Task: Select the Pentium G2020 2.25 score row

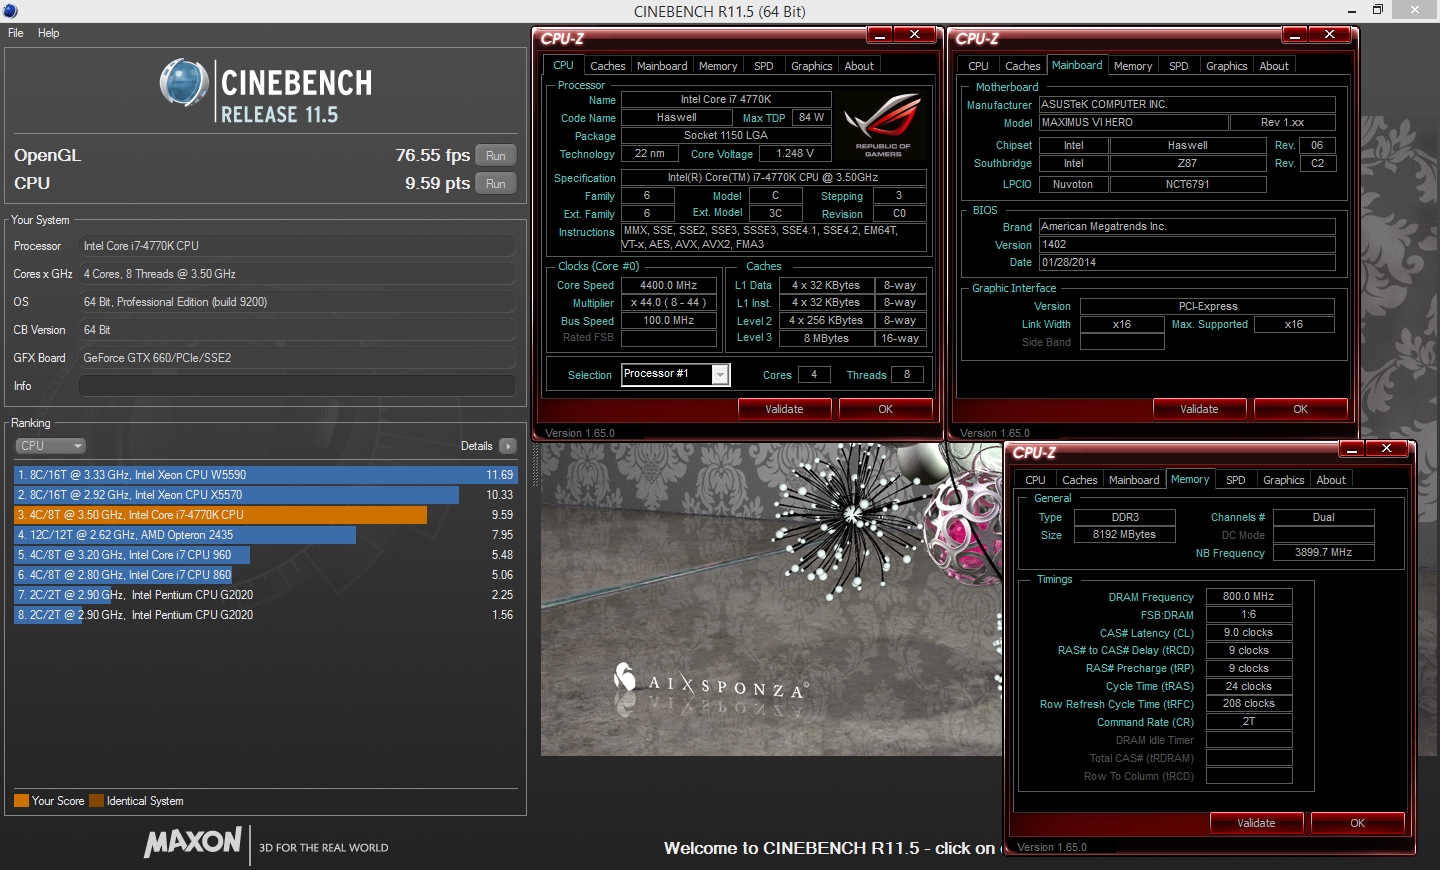Action: 266,595
